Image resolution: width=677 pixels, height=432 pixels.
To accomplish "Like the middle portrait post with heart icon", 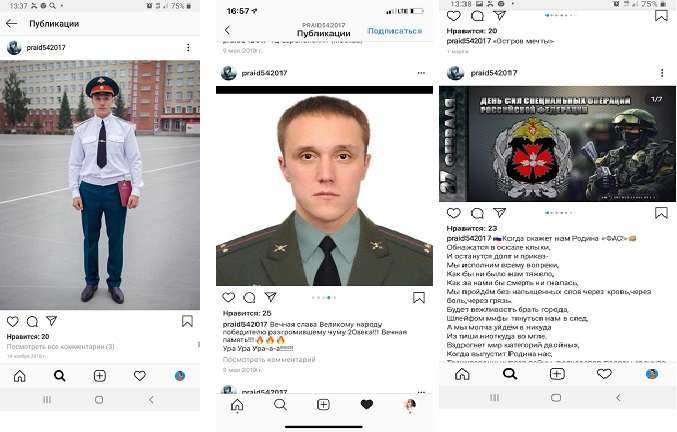I will point(229,297).
